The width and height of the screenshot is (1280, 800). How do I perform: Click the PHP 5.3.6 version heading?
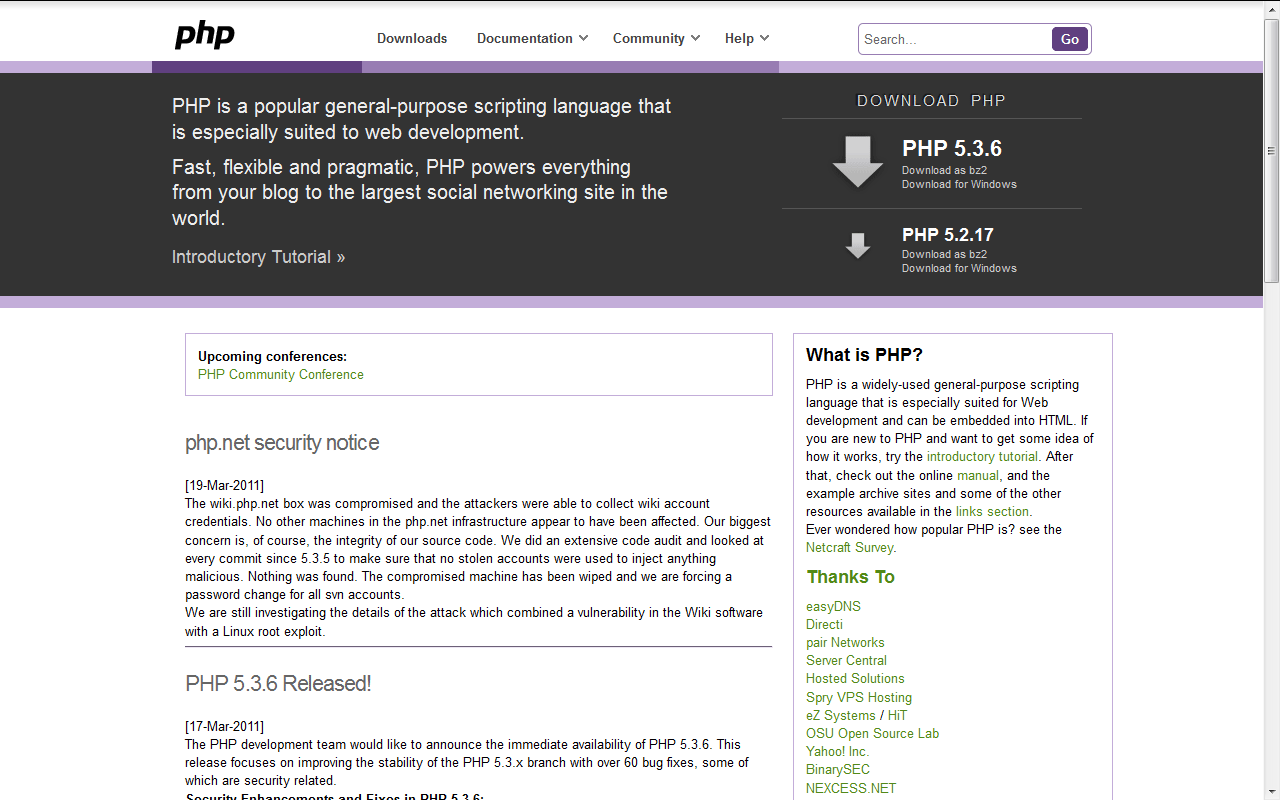pyautogui.click(x=952, y=148)
